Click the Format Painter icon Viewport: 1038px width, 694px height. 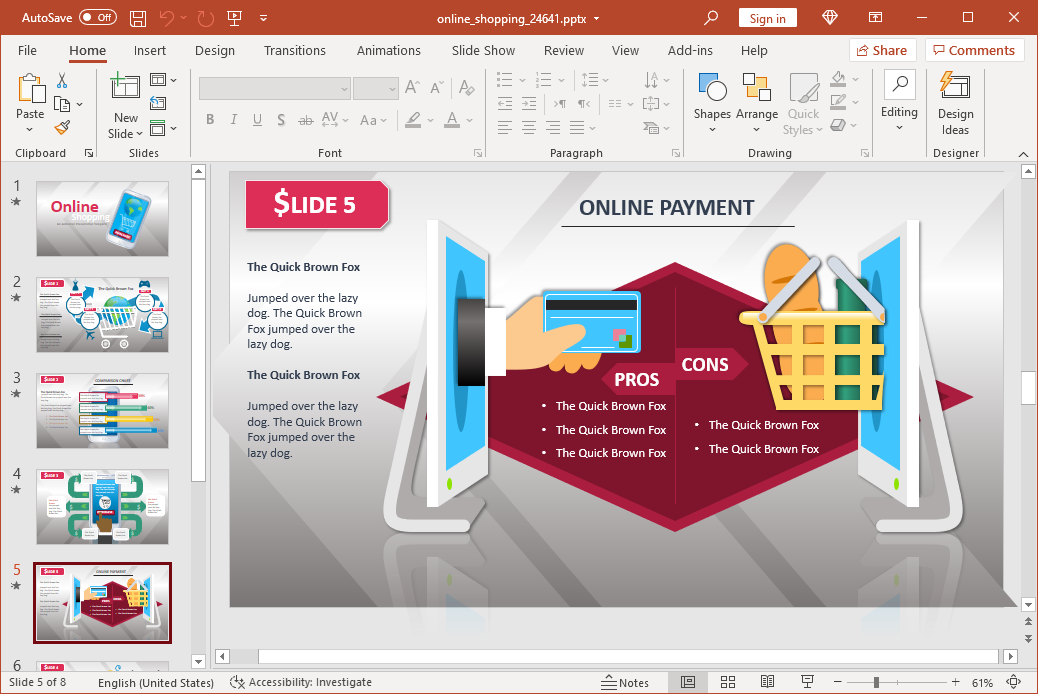click(x=62, y=128)
